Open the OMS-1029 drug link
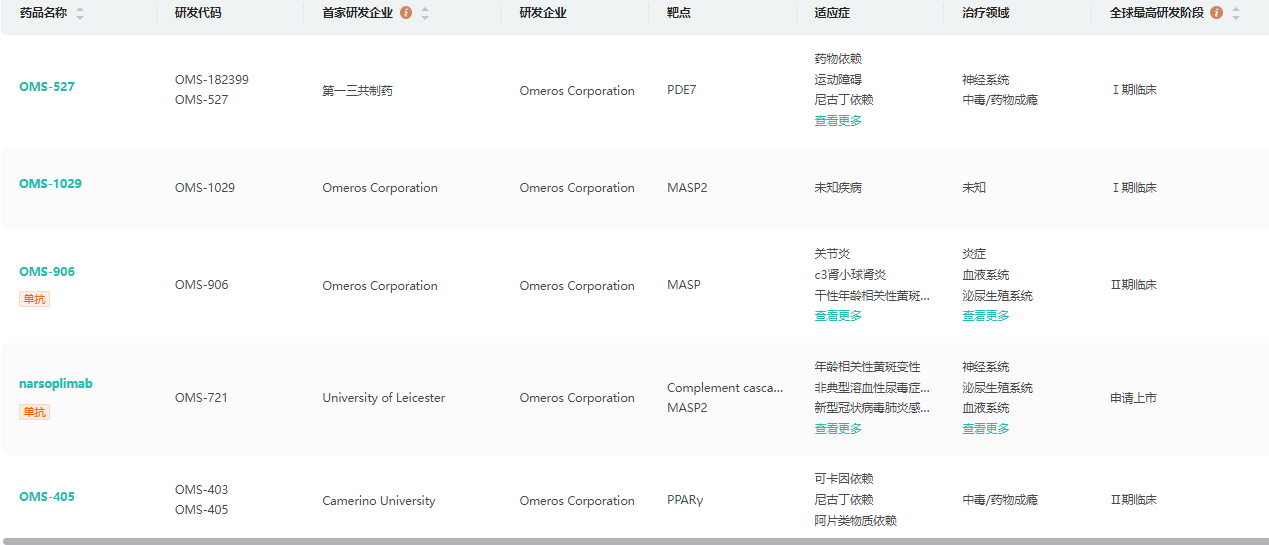 [x=50, y=184]
